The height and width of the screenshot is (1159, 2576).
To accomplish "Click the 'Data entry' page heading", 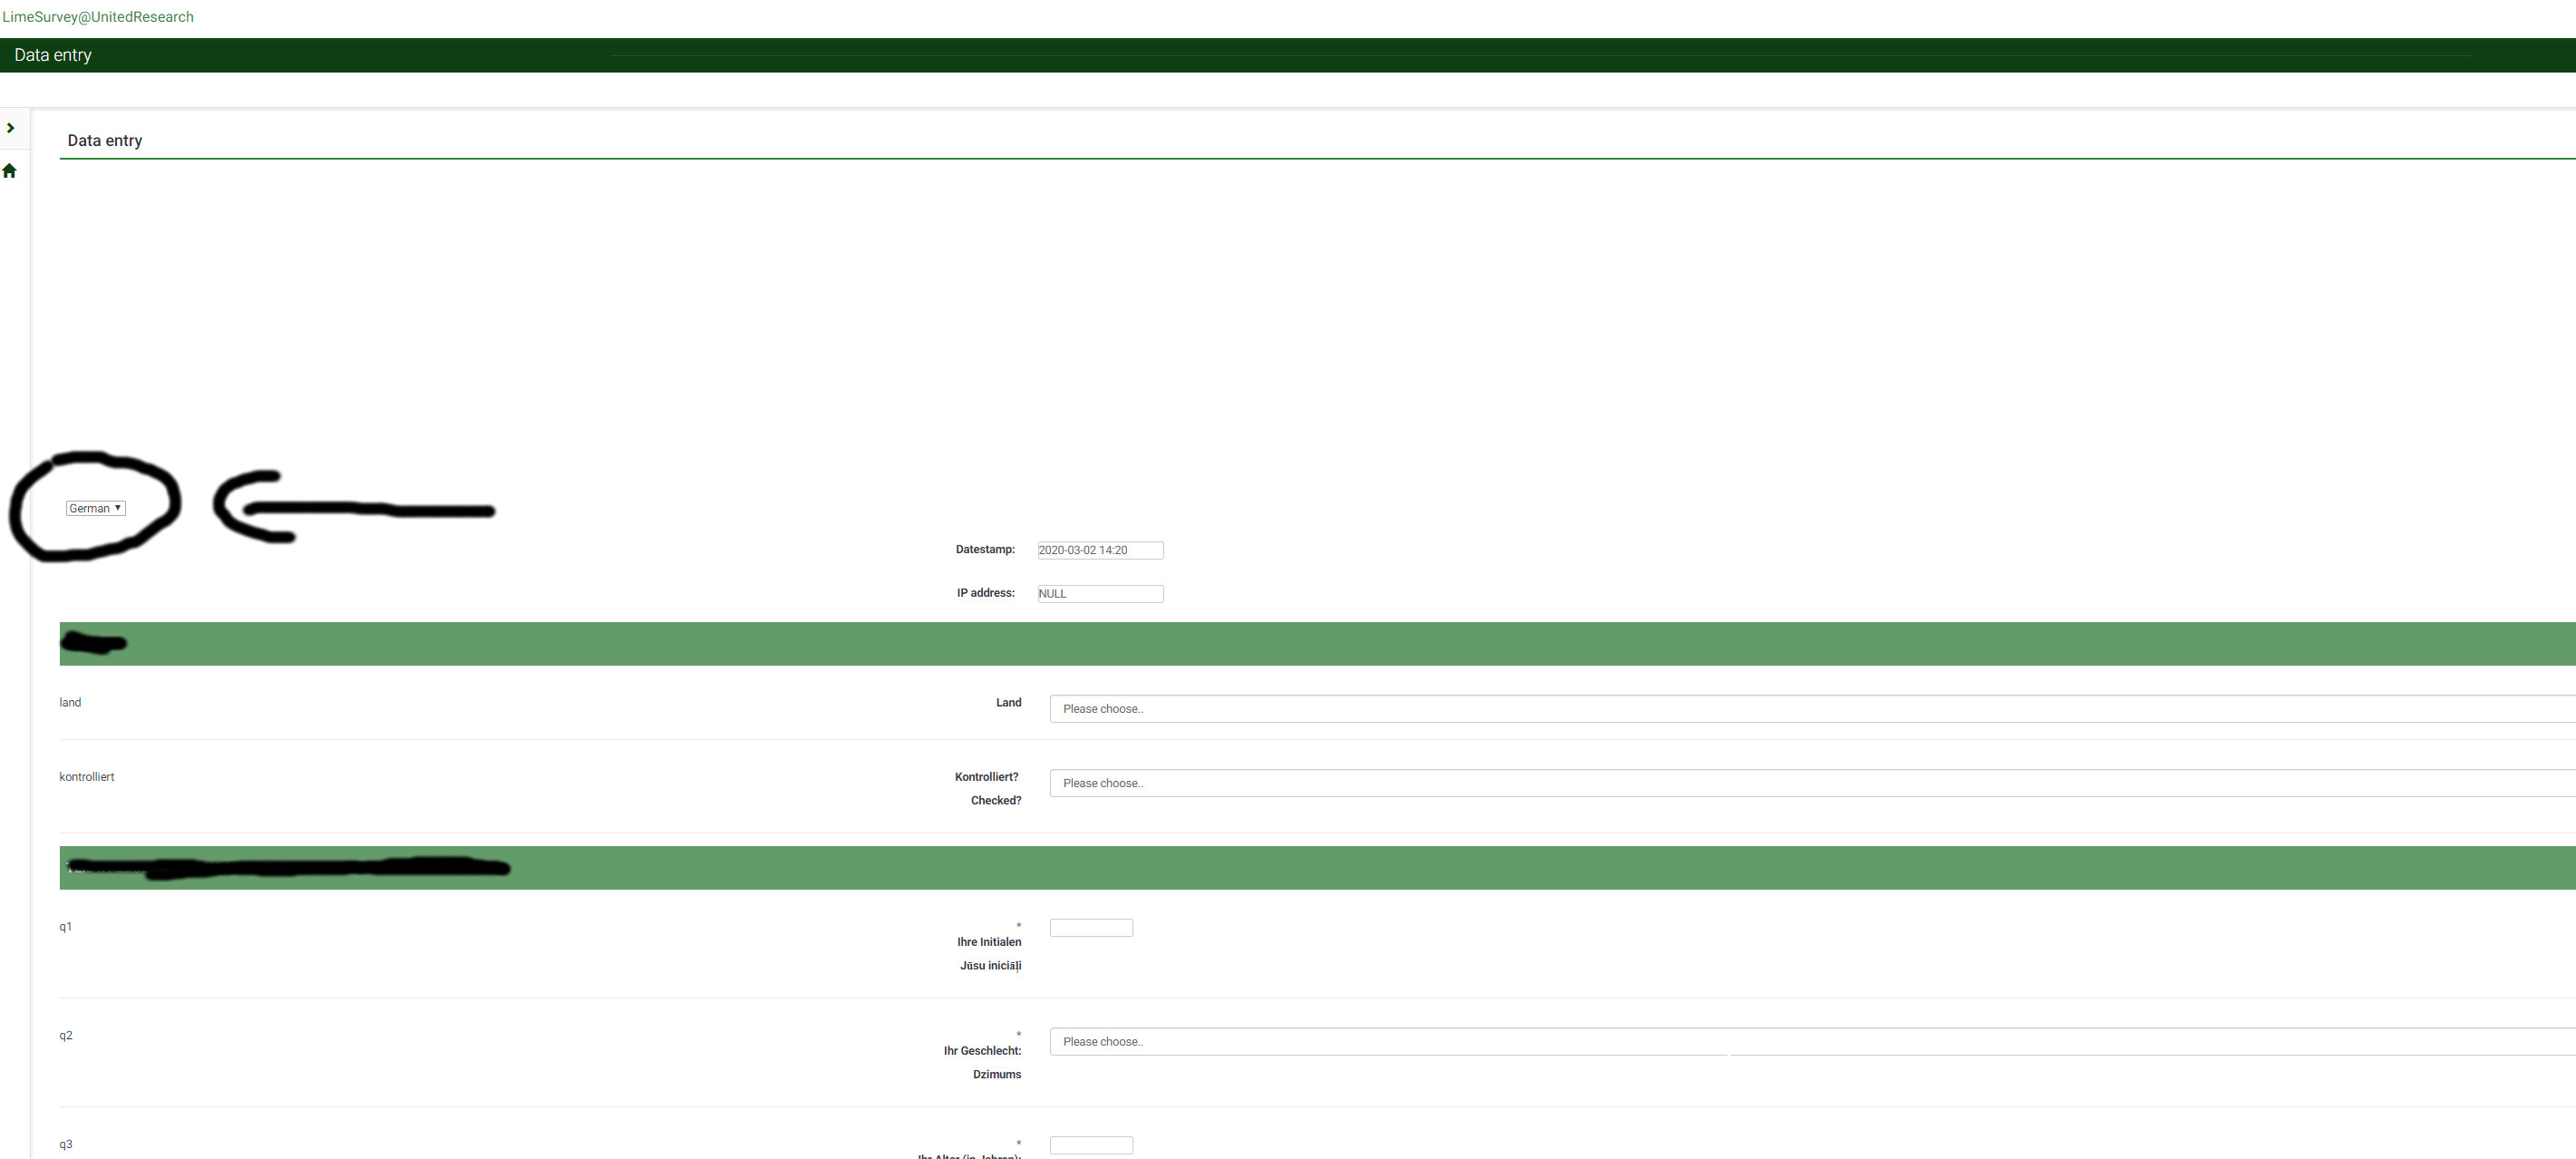I will pos(105,141).
